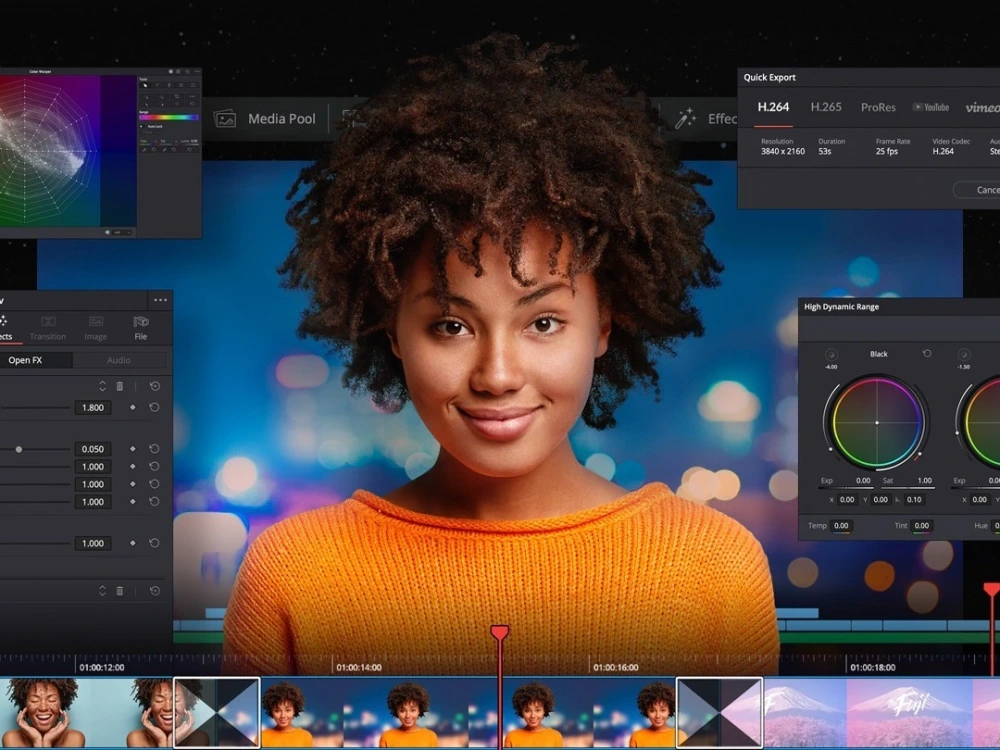Click the Temp value field in HDR panel

click(842, 526)
